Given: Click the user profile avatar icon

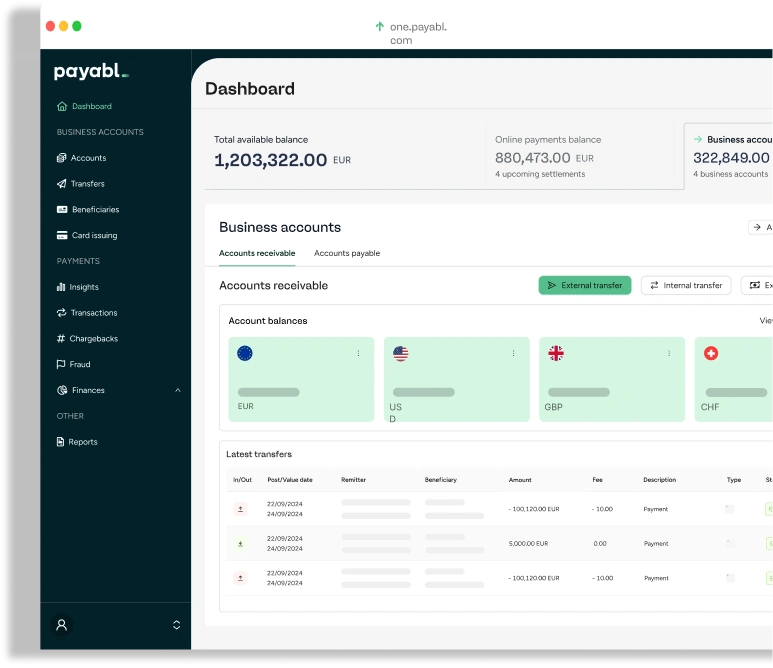Looking at the screenshot, I should pos(62,625).
